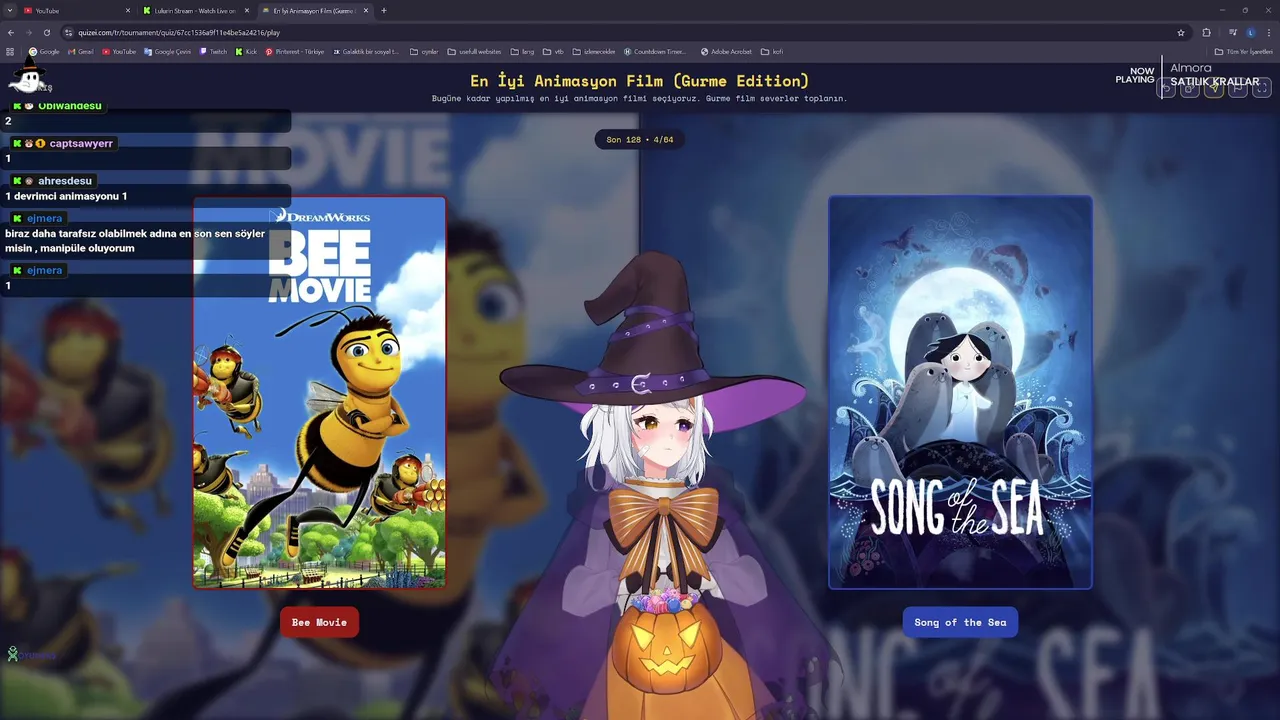Open the browser extensions puzzle icon
1280x720 pixels.
click(1206, 32)
